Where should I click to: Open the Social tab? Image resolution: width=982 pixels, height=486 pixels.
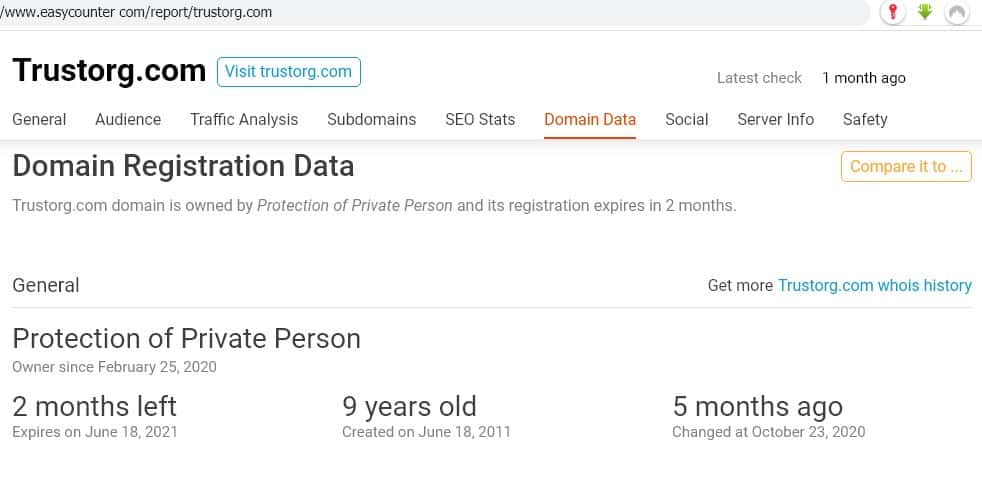686,119
